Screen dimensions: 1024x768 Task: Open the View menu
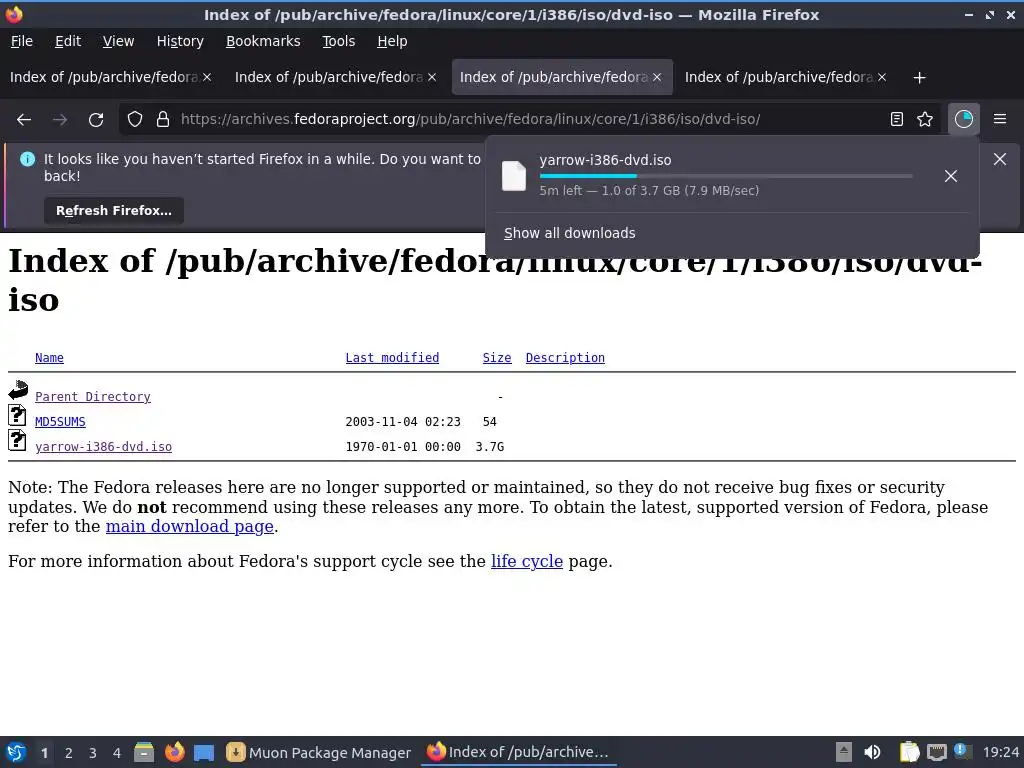pyautogui.click(x=118, y=41)
